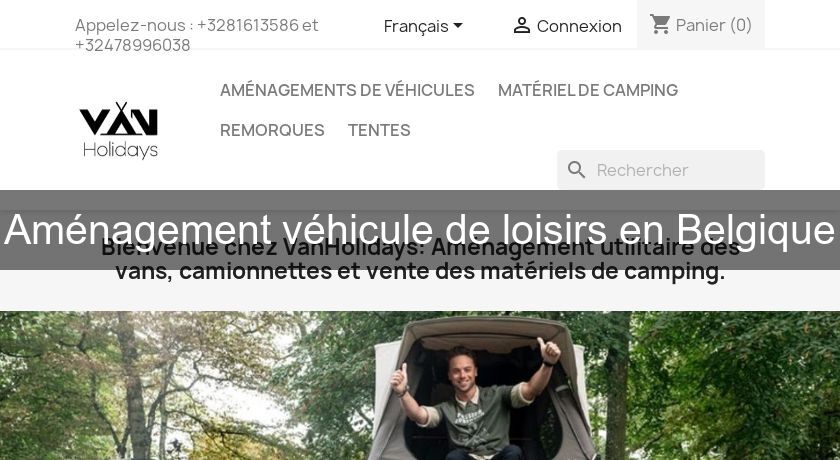840x460 pixels.
Task: Click phone number +32478996038
Action: point(133,46)
